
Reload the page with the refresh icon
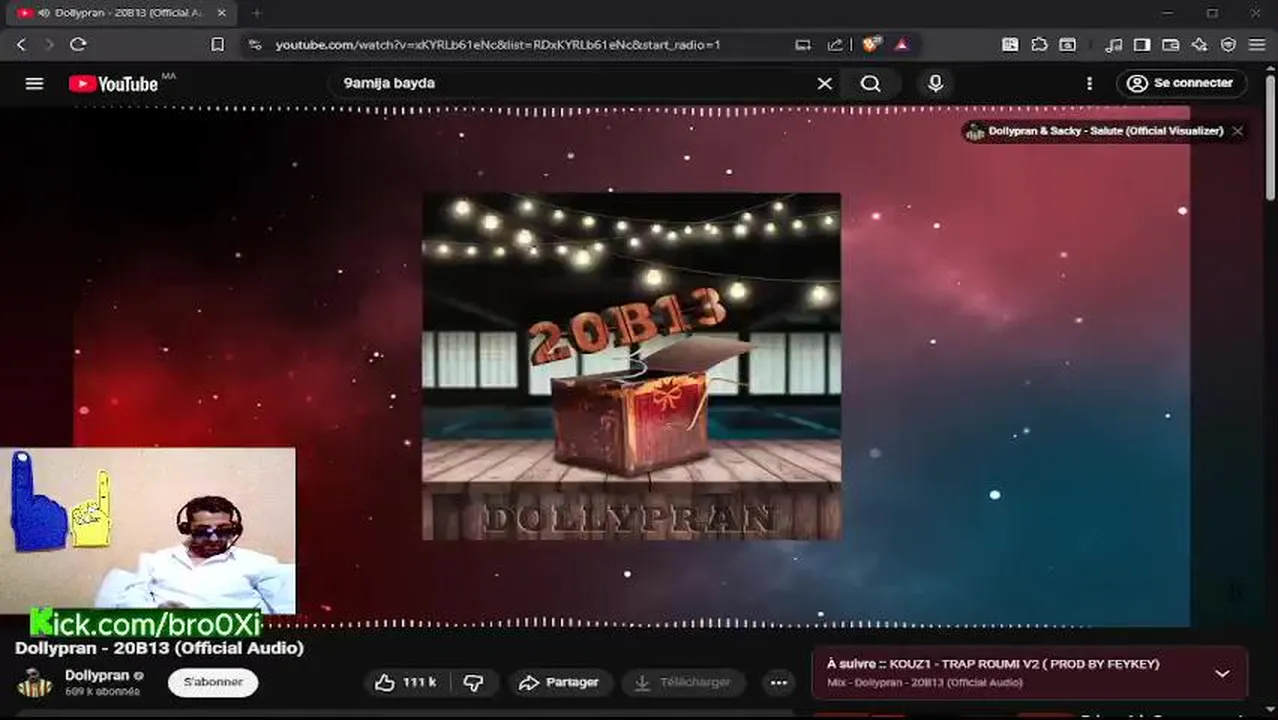[78, 44]
